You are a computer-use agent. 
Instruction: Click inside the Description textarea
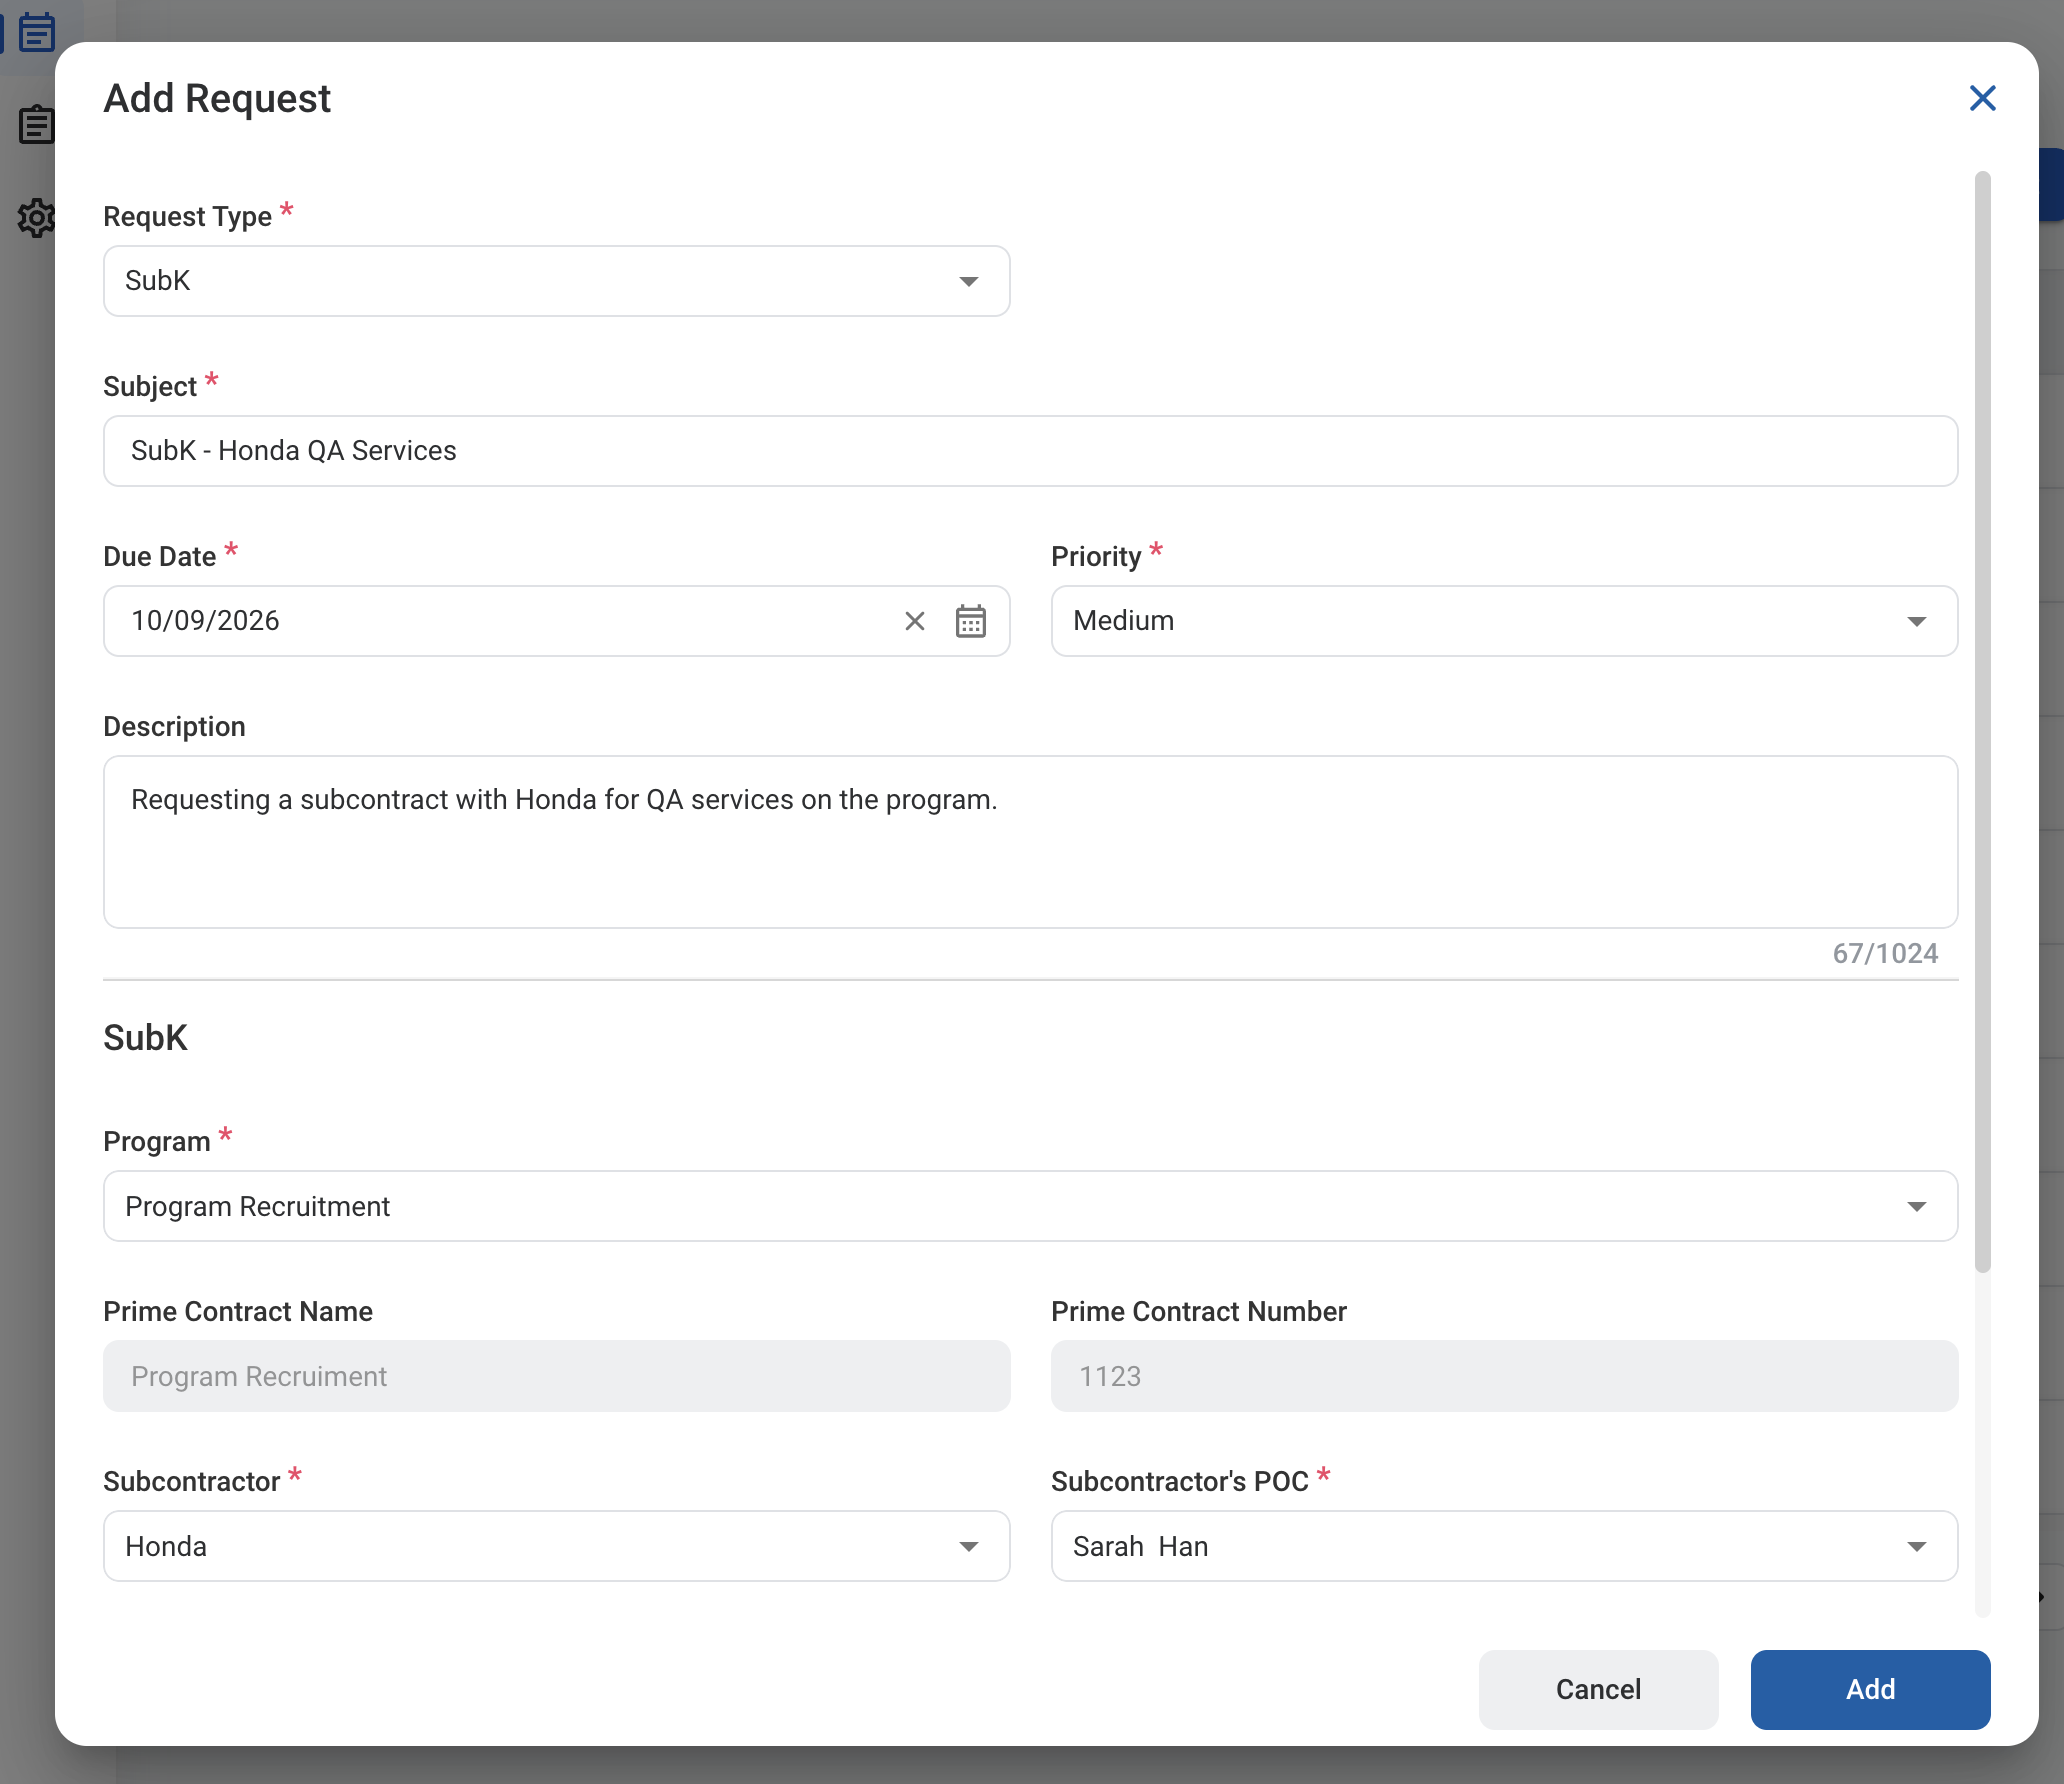click(1030, 842)
